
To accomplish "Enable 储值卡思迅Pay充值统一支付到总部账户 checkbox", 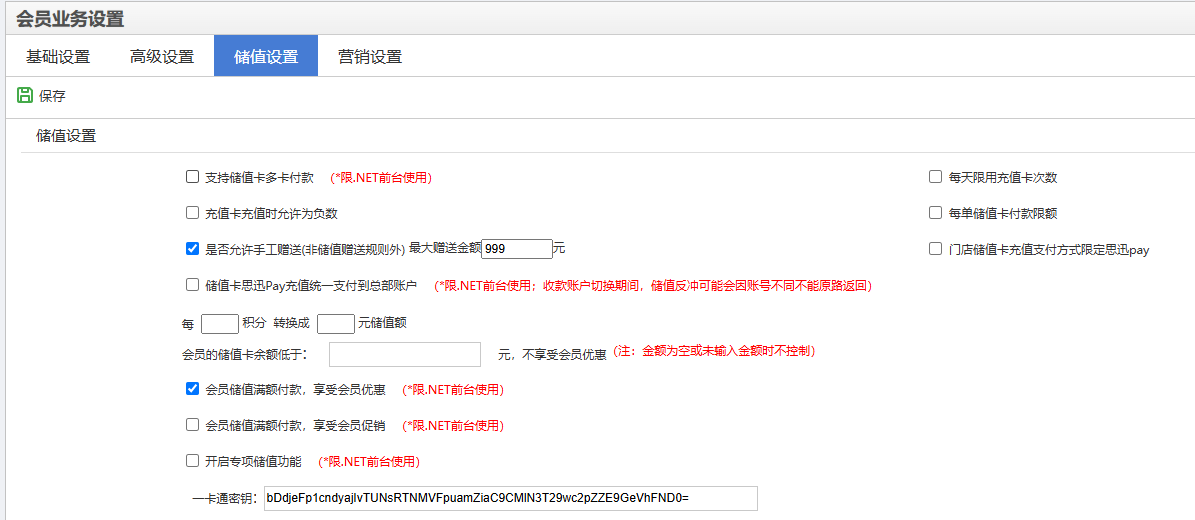I will pos(193,285).
